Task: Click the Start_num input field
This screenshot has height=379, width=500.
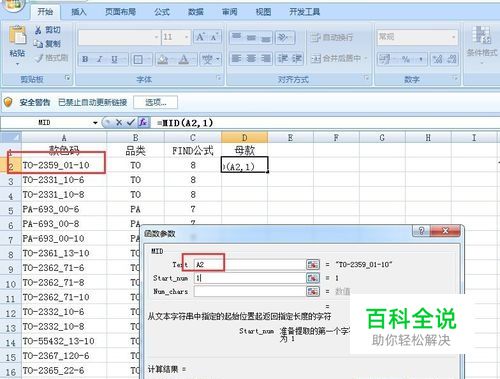Action: tap(249, 278)
